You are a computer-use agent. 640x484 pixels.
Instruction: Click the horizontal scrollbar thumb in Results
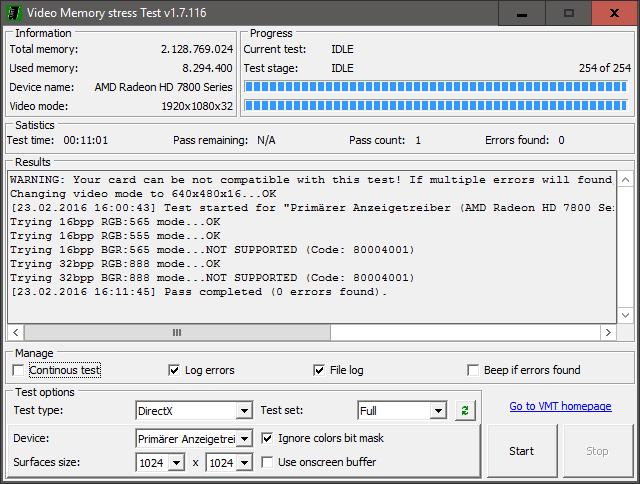[x=177, y=333]
